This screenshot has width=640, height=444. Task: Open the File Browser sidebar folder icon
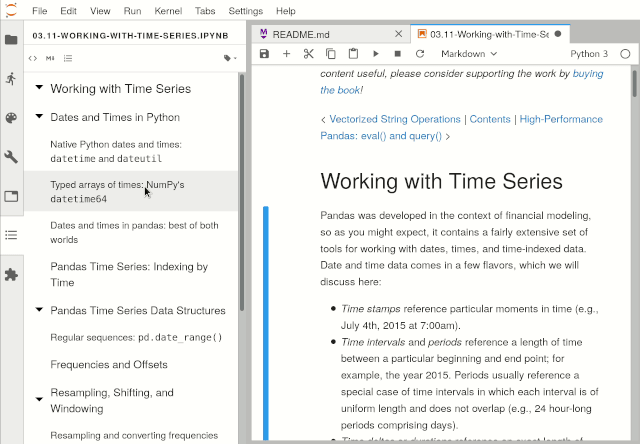point(11,40)
